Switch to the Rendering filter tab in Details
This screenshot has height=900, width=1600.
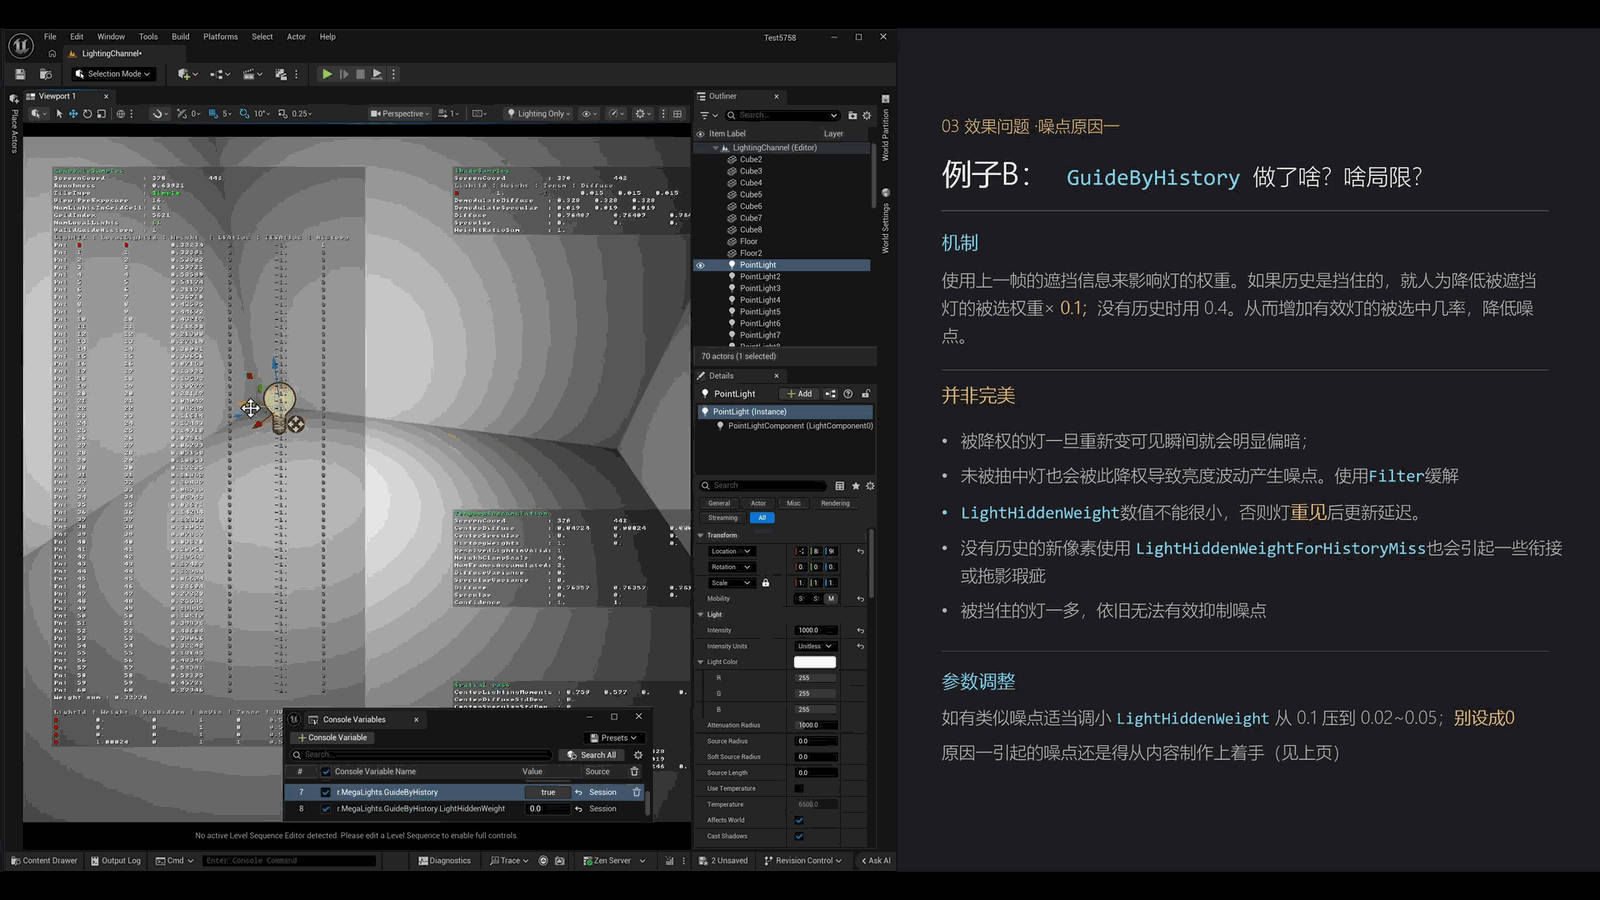[835, 503]
